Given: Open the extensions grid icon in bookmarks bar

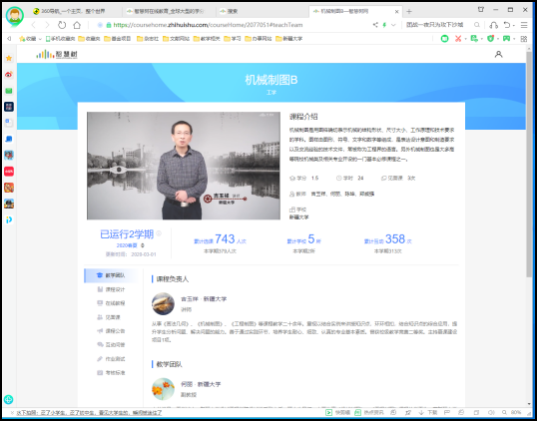Looking at the screenshot, I should point(524,39).
